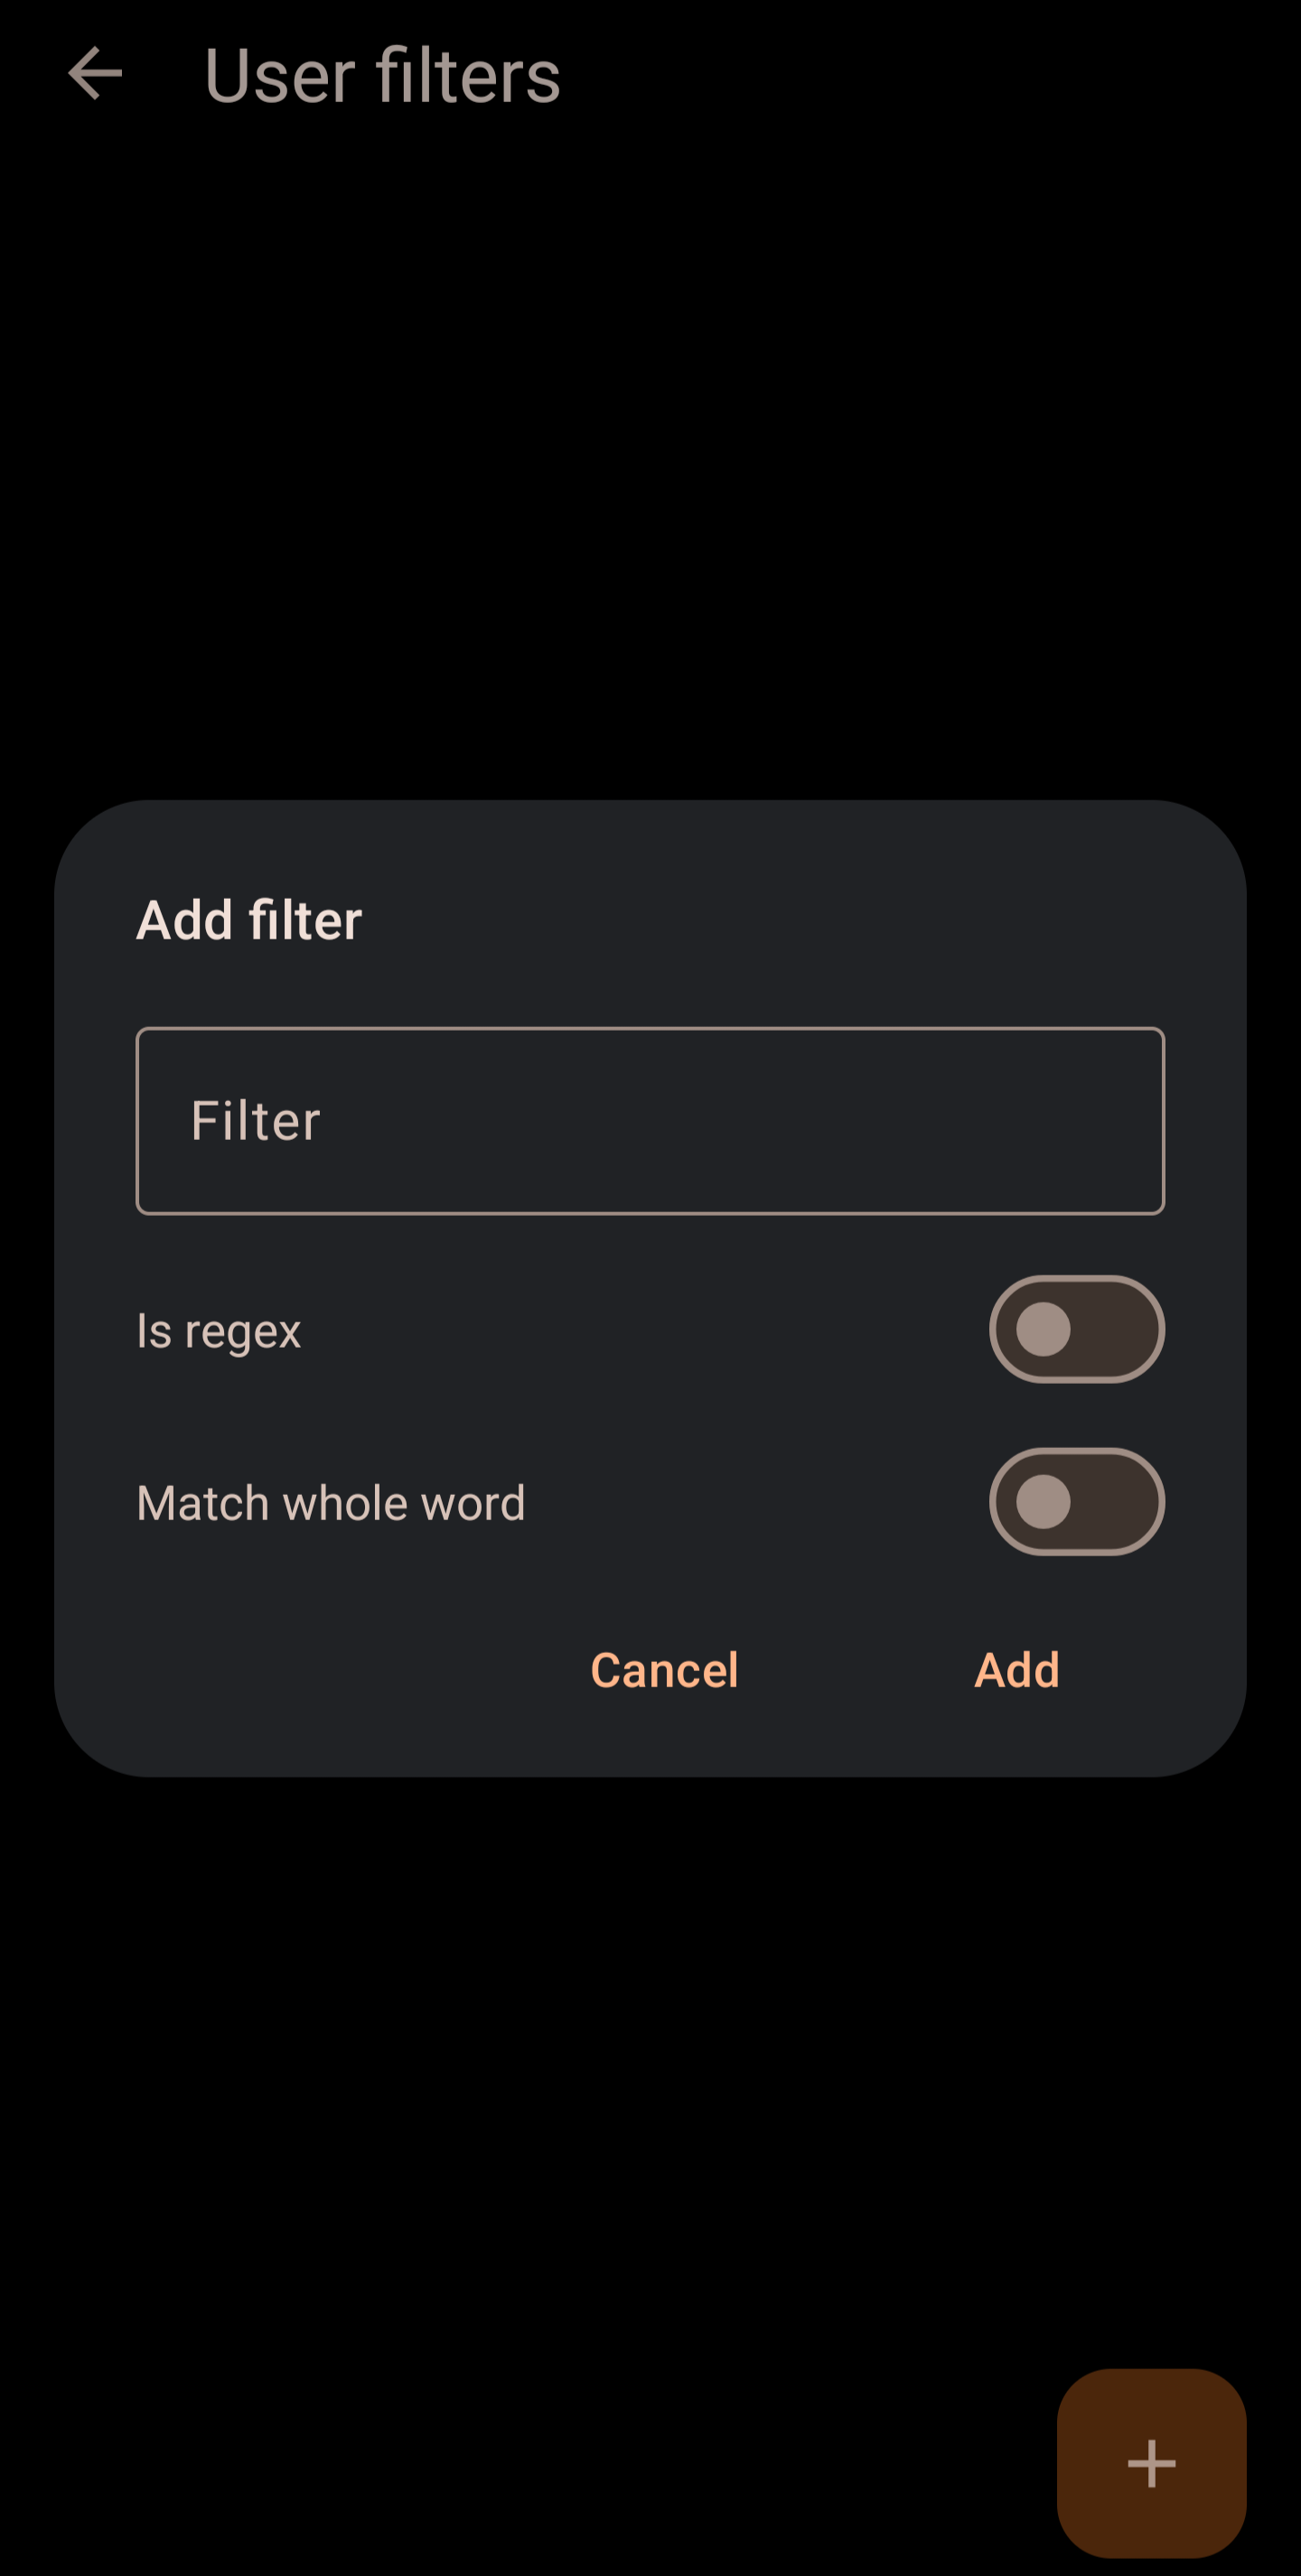Tap the Match whole word switch knob
This screenshot has width=1301, height=2576.
coord(1043,1501)
